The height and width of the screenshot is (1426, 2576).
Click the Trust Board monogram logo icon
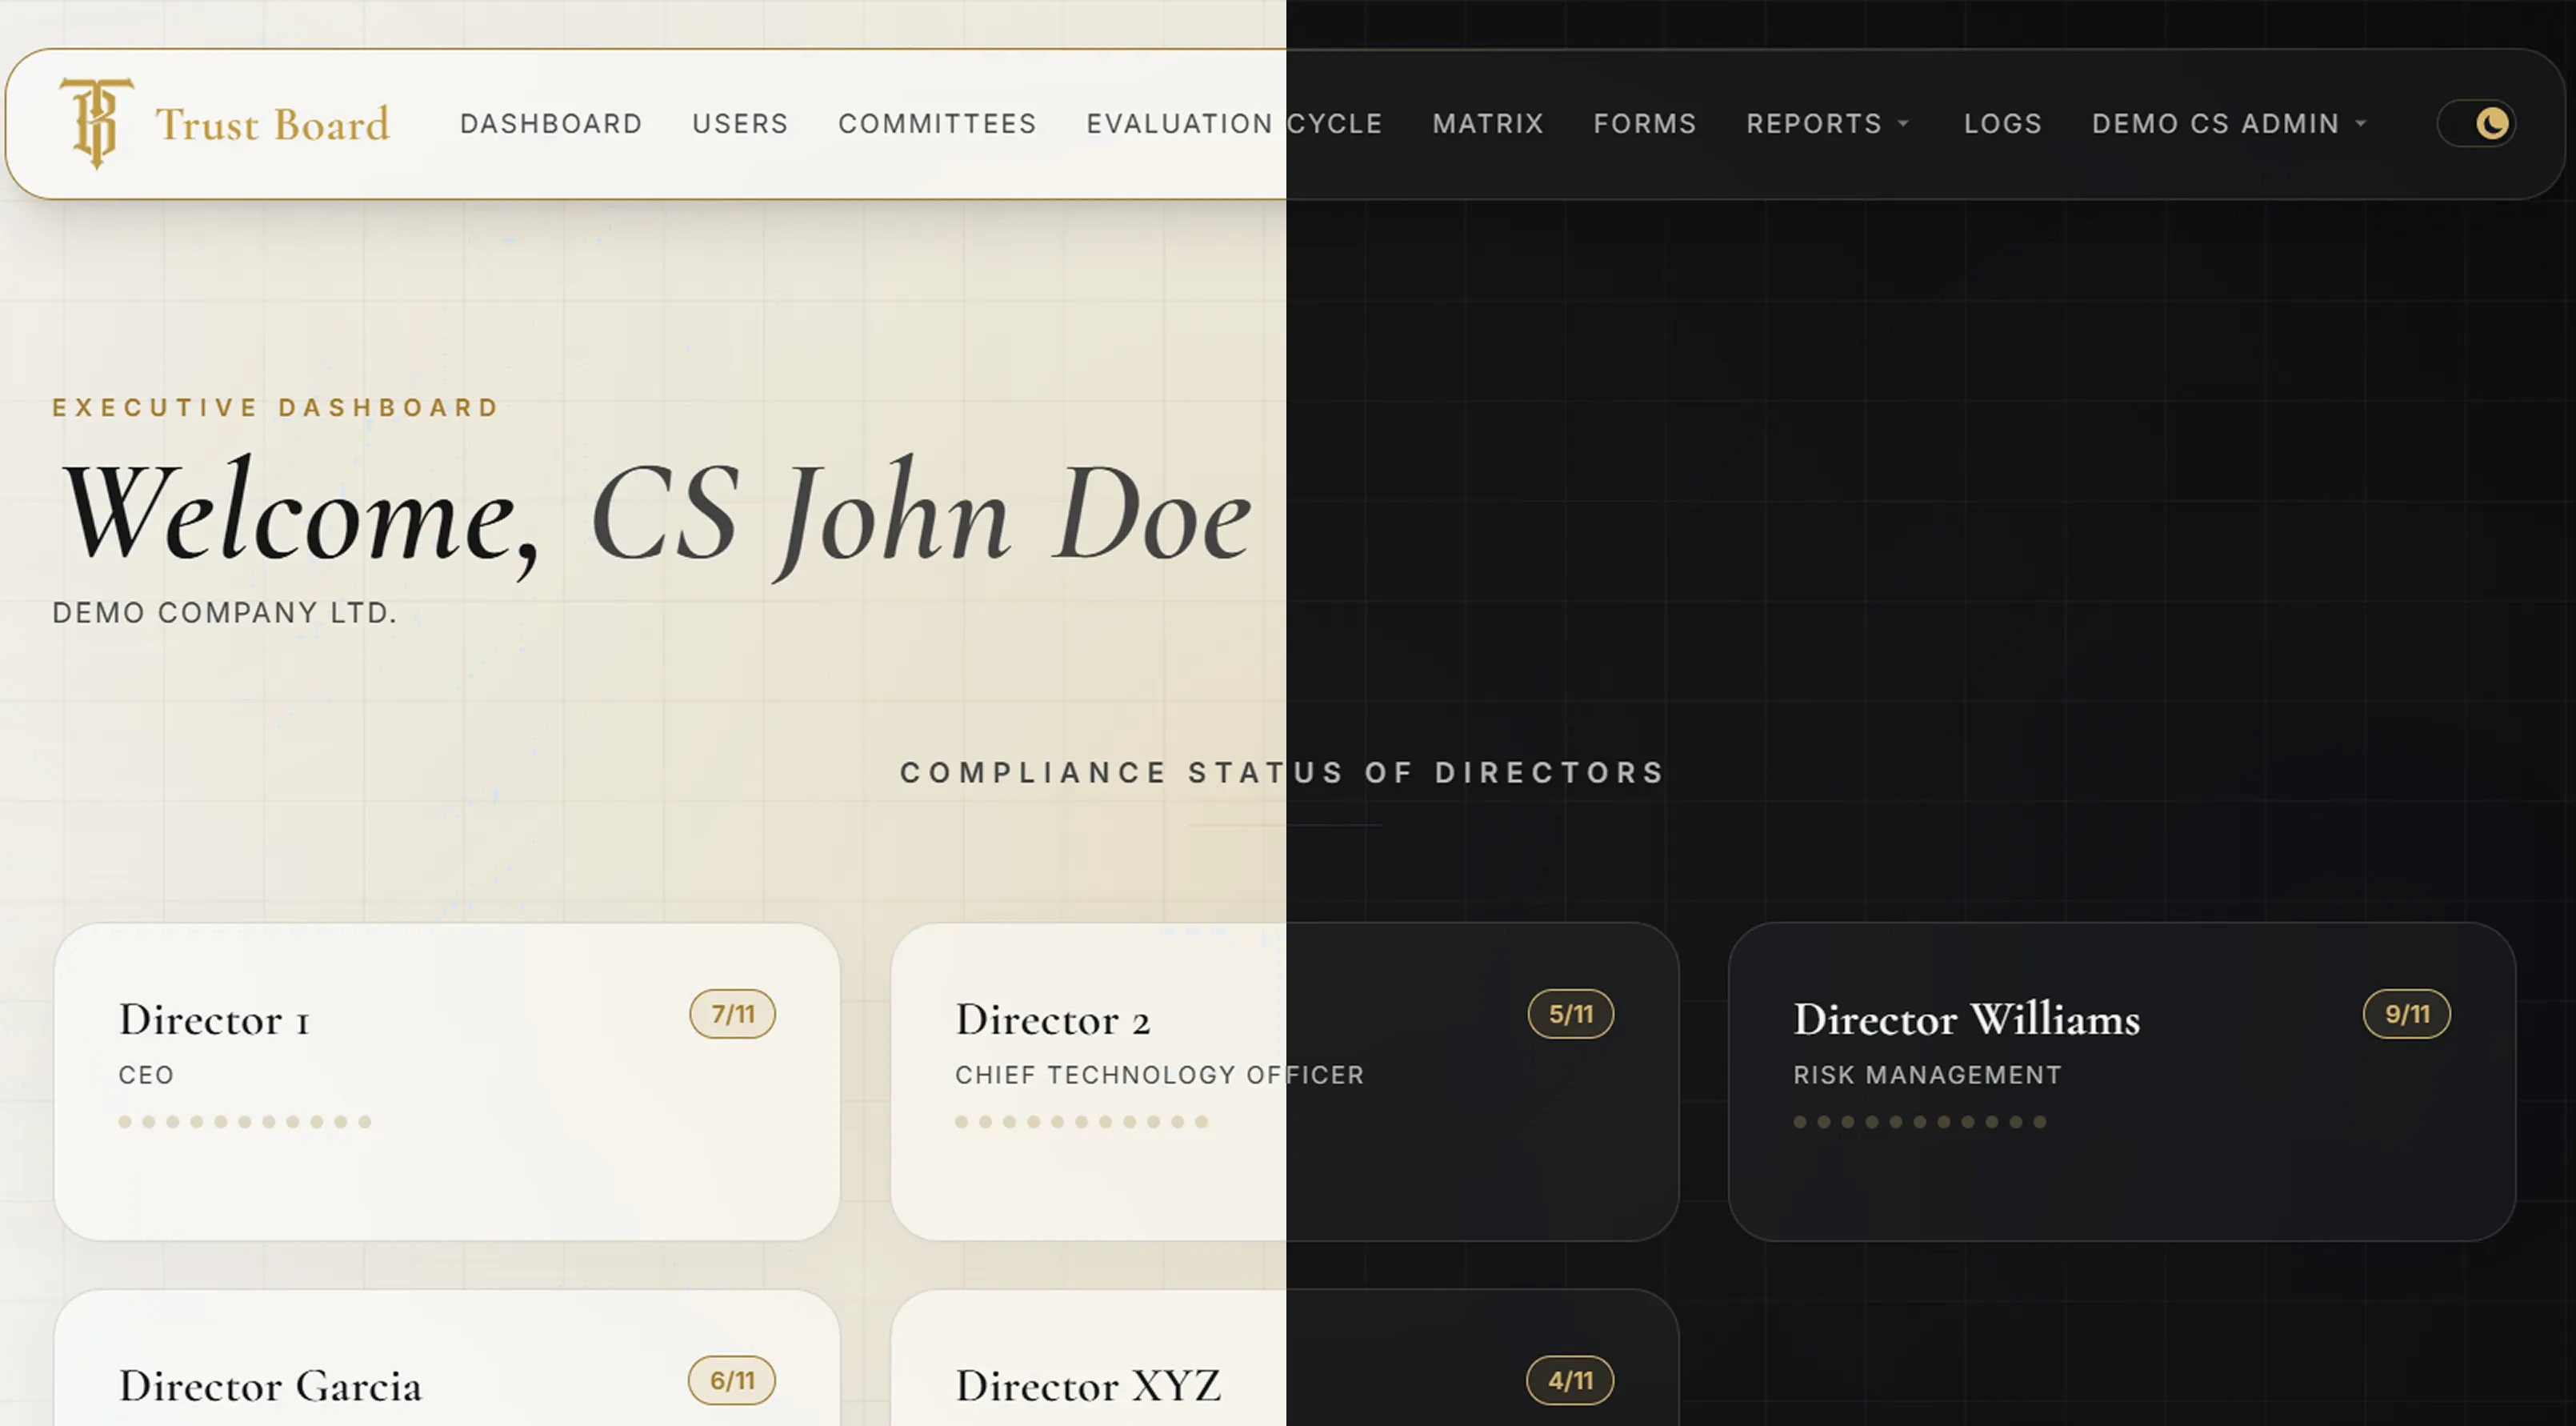96,123
